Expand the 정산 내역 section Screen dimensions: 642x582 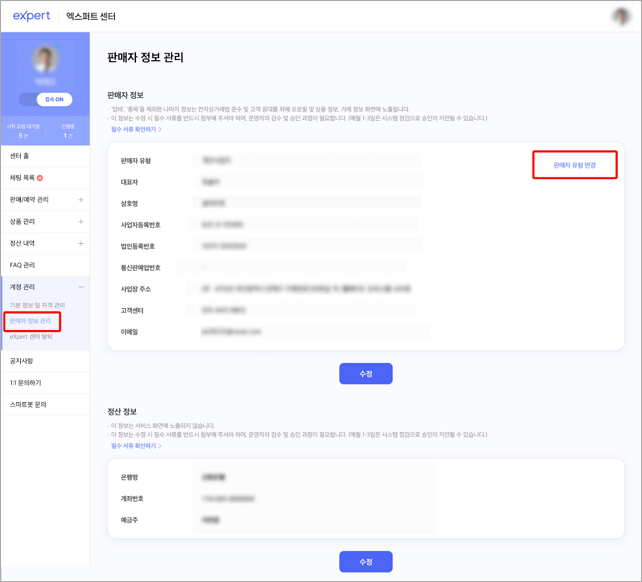[x=81, y=244]
